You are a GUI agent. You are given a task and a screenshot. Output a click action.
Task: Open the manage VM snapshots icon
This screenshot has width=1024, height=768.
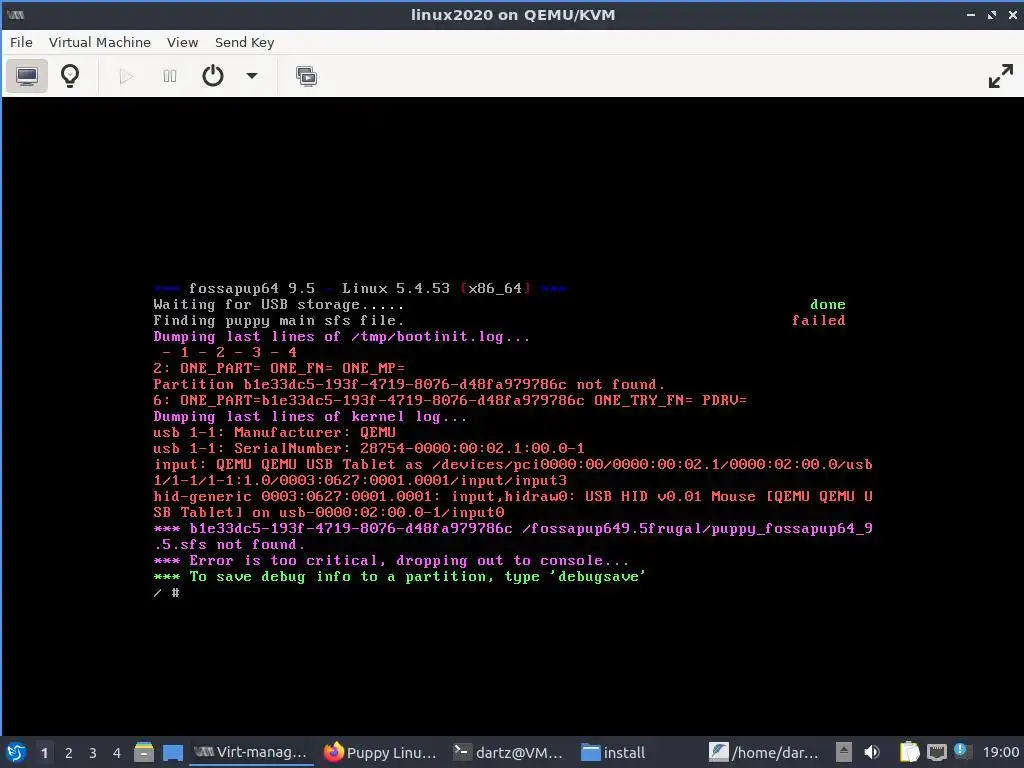(306, 76)
